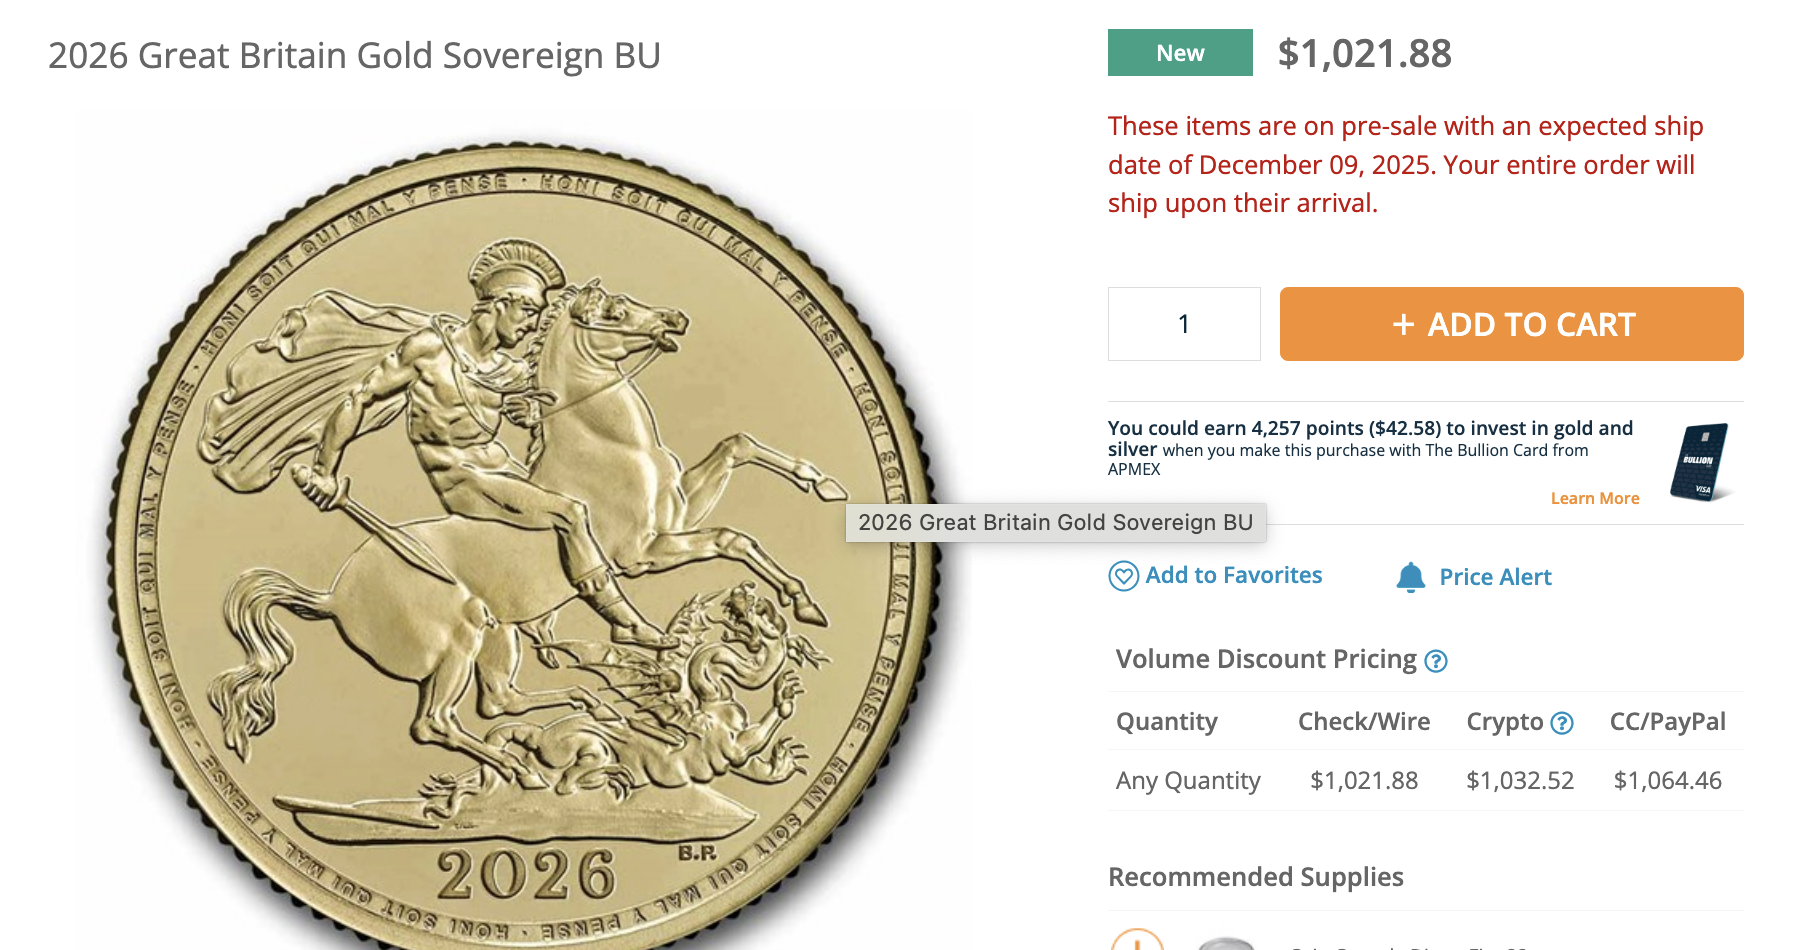
Task: Click the plus icon on Add to Cart
Action: pyautogui.click(x=1404, y=324)
